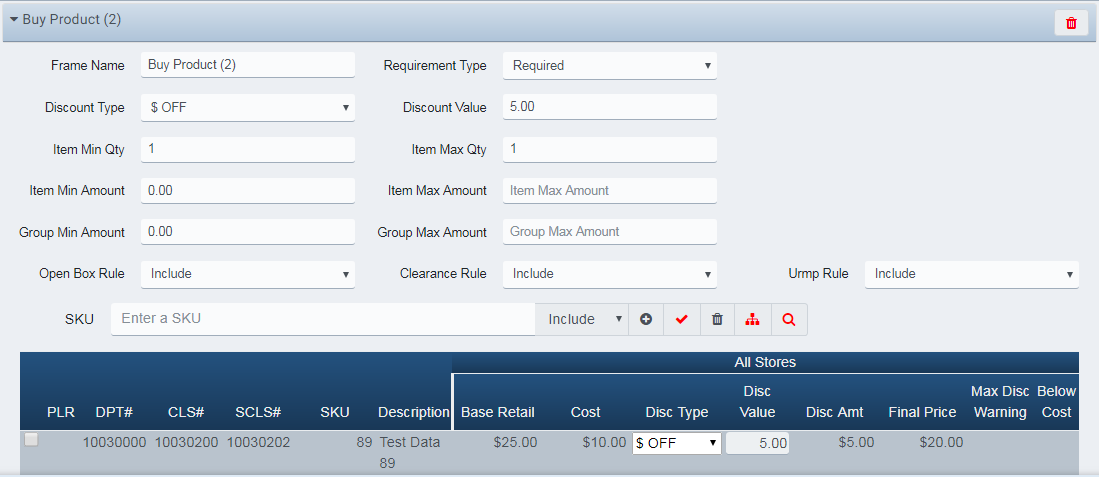
Task: Click the Frame Name text field
Action: (248, 65)
